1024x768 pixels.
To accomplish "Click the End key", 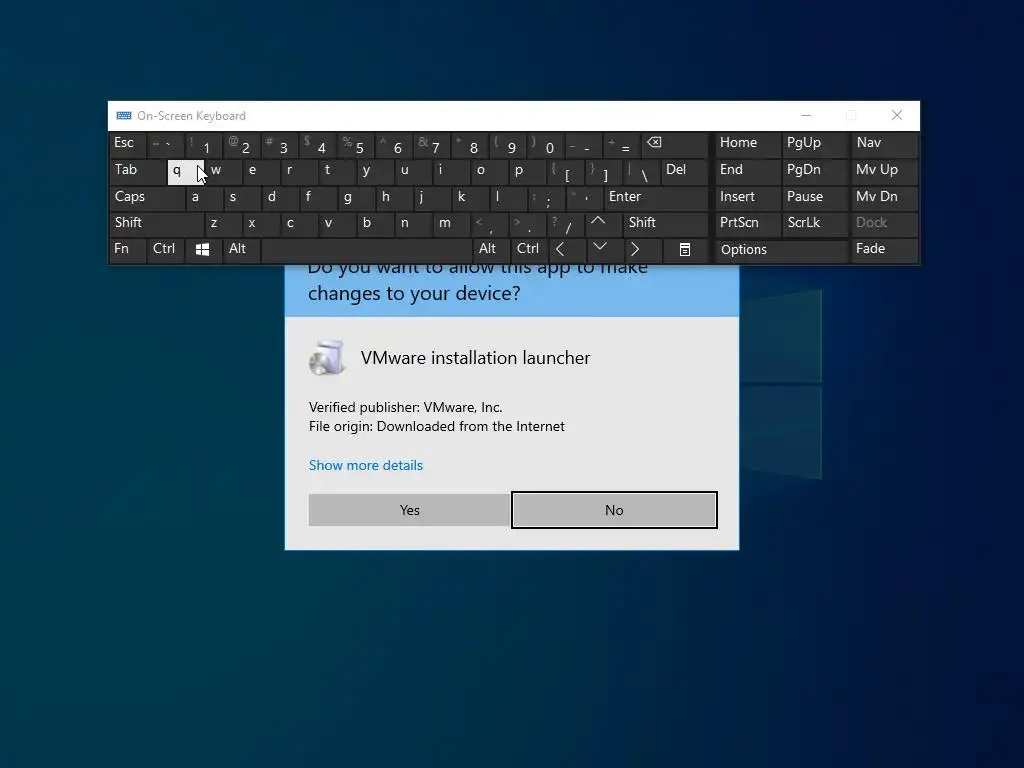I will tap(748, 171).
